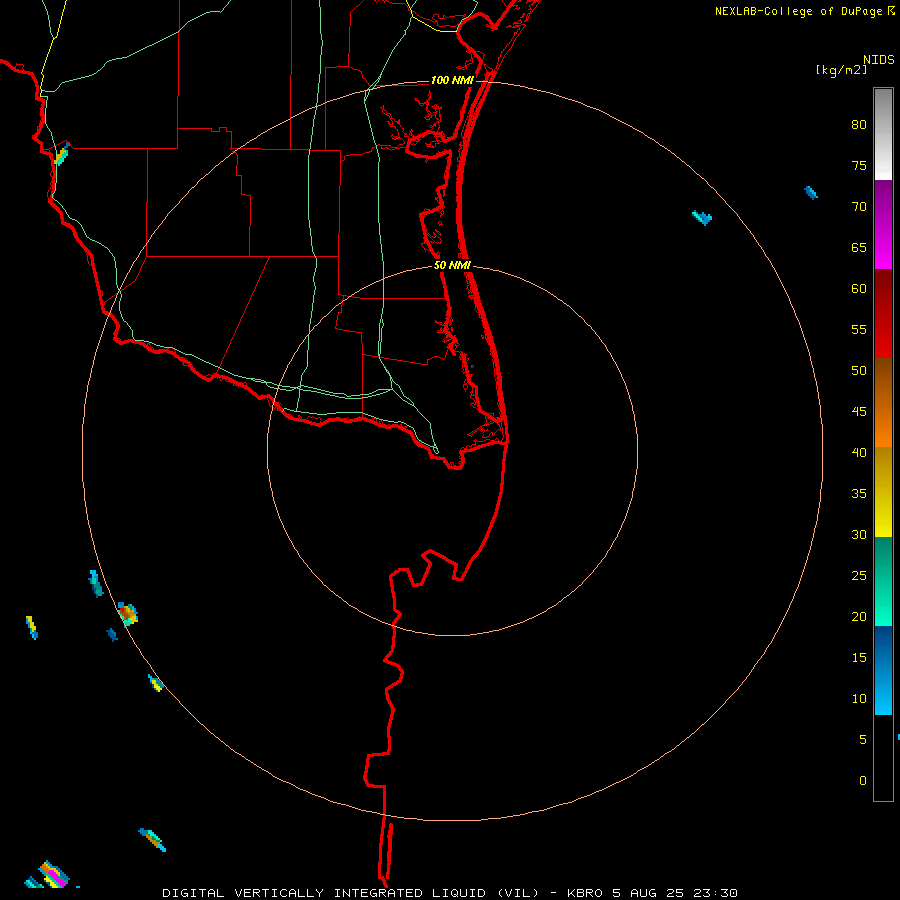Click the 60 value on VIL scale
This screenshot has width=900, height=900.
(x=859, y=289)
